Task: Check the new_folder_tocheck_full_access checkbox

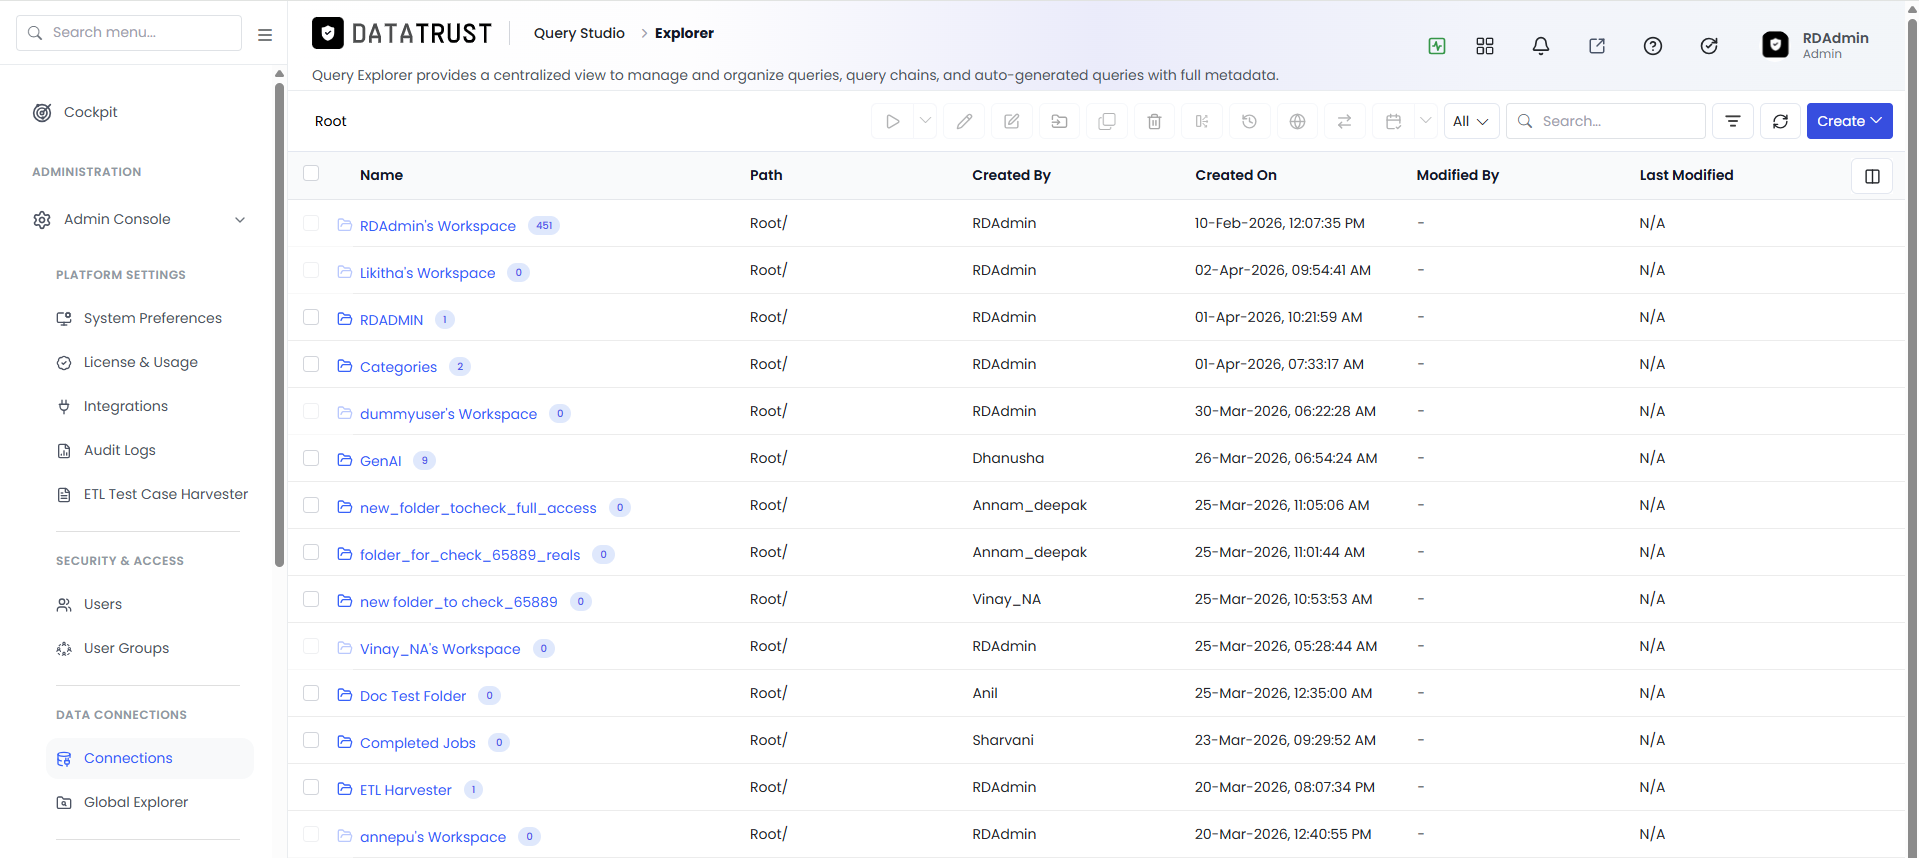Action: click(311, 505)
